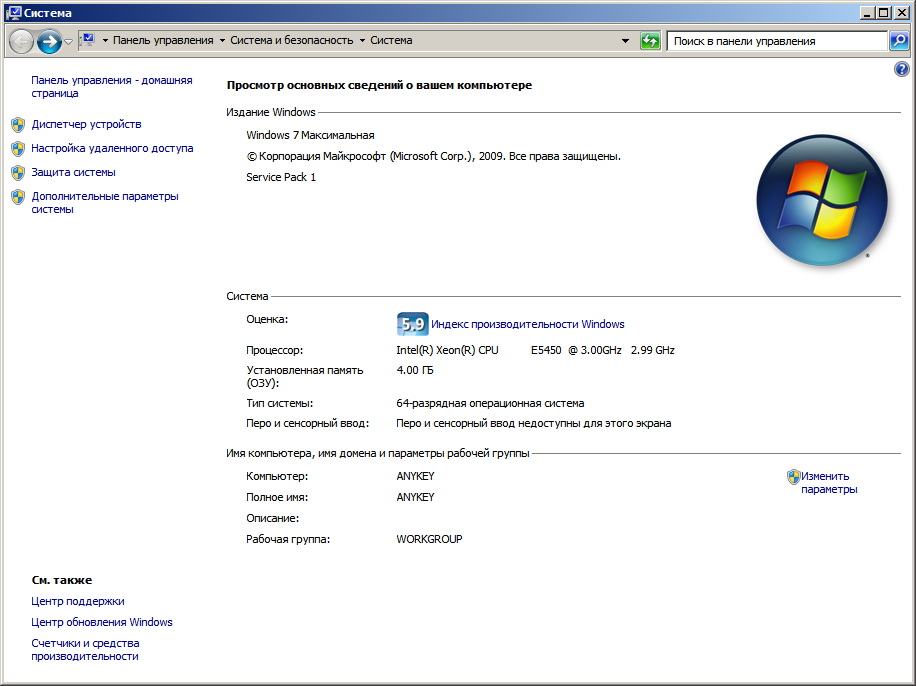Click the 5.9 performance score badge
916x686 pixels.
tap(412, 324)
